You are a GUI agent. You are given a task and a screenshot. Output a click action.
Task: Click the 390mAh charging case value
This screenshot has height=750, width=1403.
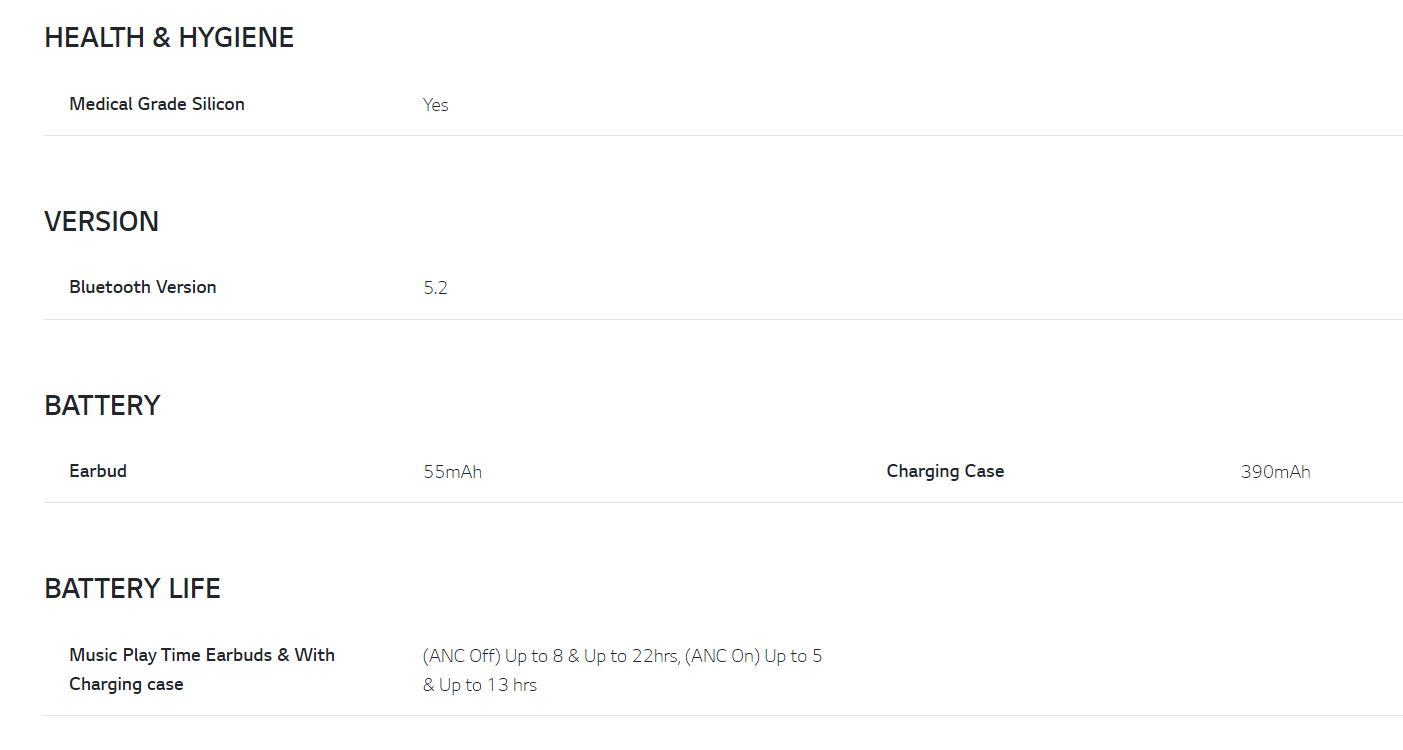1275,472
